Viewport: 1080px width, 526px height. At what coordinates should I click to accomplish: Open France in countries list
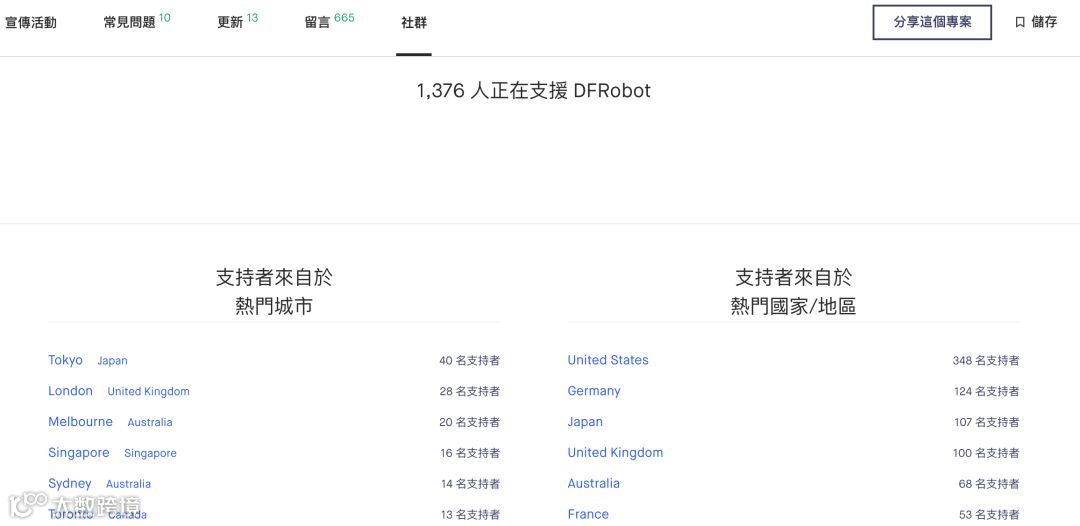(x=588, y=514)
